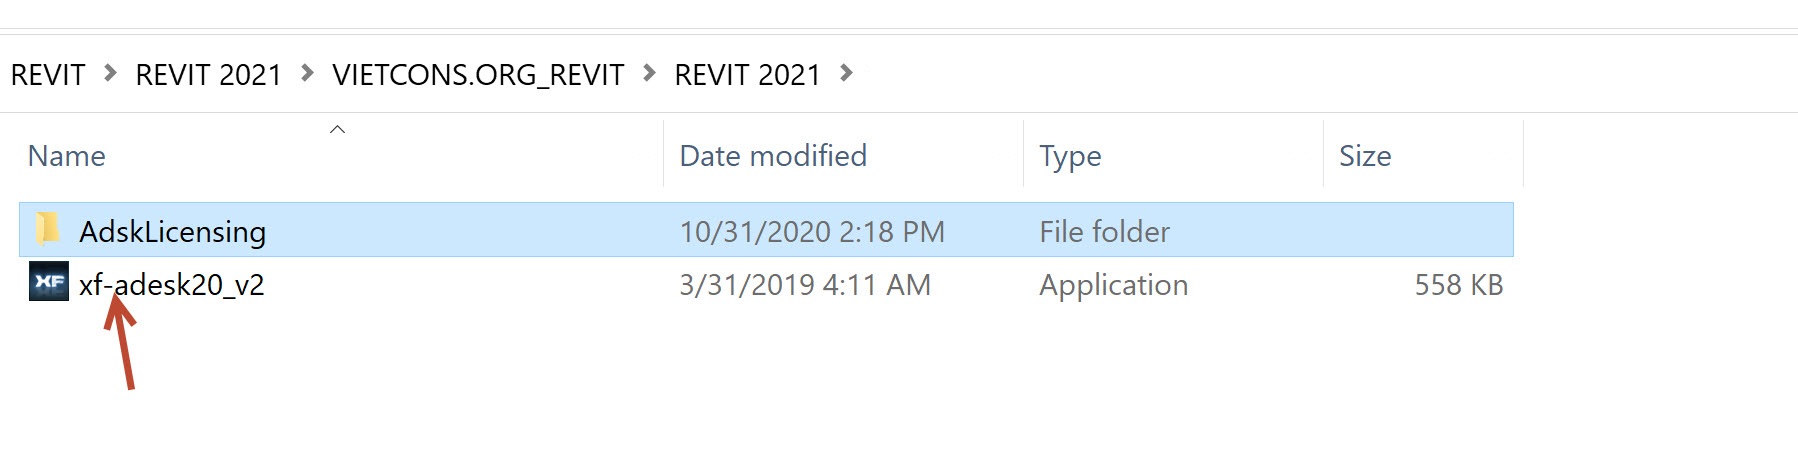Sort files using the Type column header
The height and width of the screenshot is (466, 1798).
1070,156
